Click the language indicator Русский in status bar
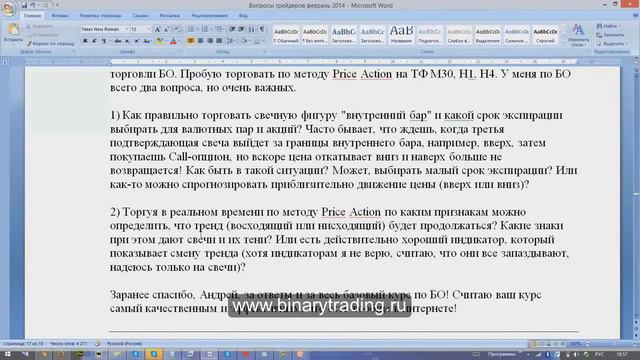640x360 pixels. pyautogui.click(x=124, y=344)
